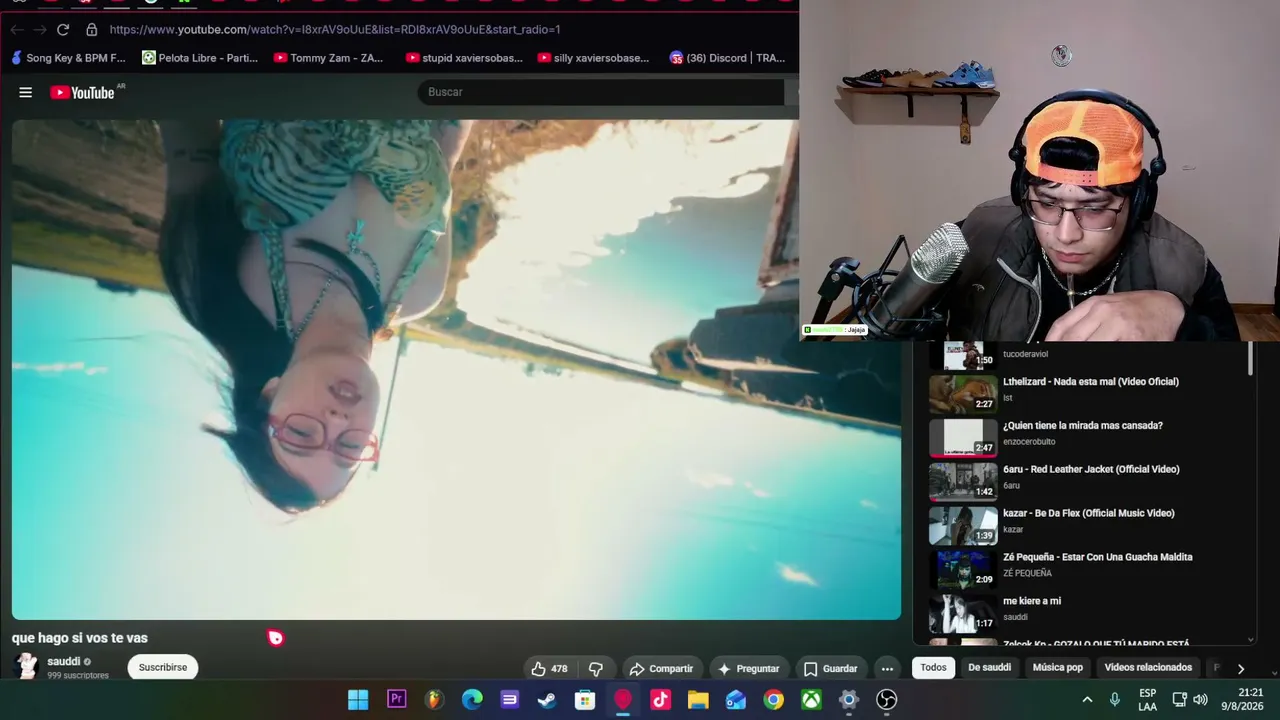Image resolution: width=1280 pixels, height=720 pixels.
Task: Open Xbox app from taskbar
Action: point(811,700)
